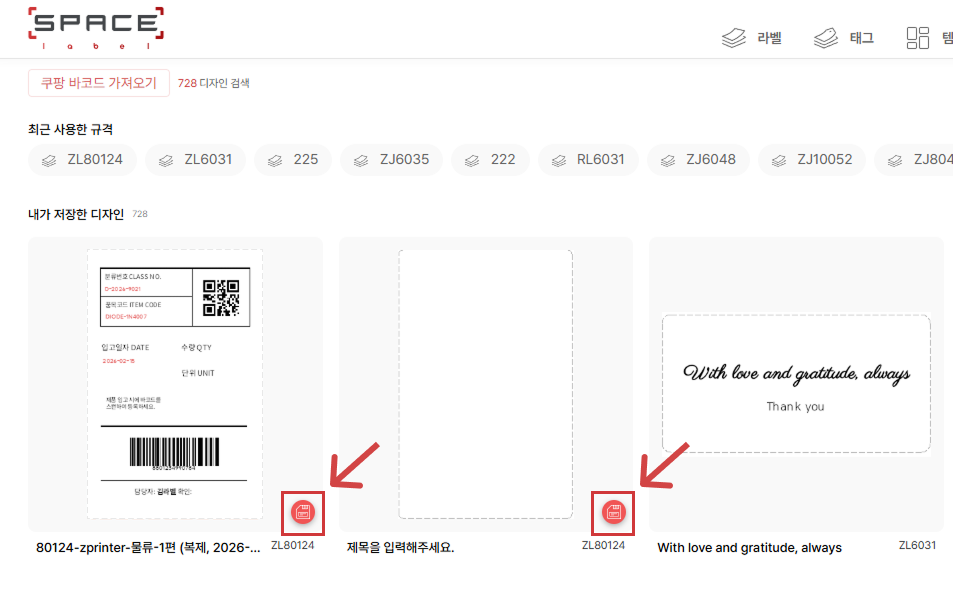Select the 222 recent size chip
The image size is (953, 593).
[490, 160]
